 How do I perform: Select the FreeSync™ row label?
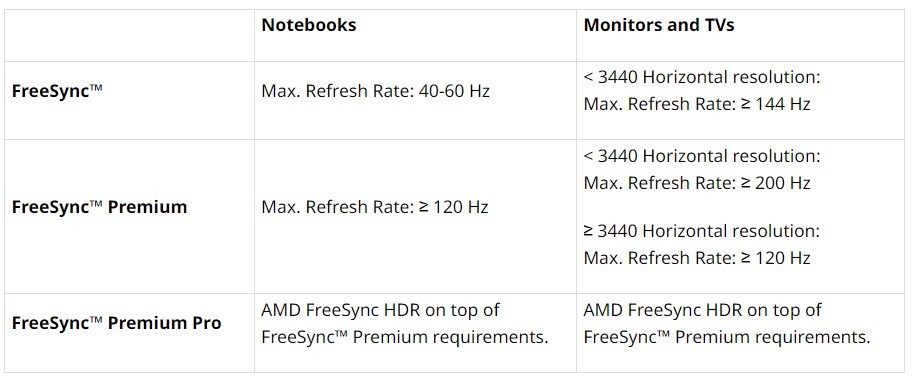point(57,92)
